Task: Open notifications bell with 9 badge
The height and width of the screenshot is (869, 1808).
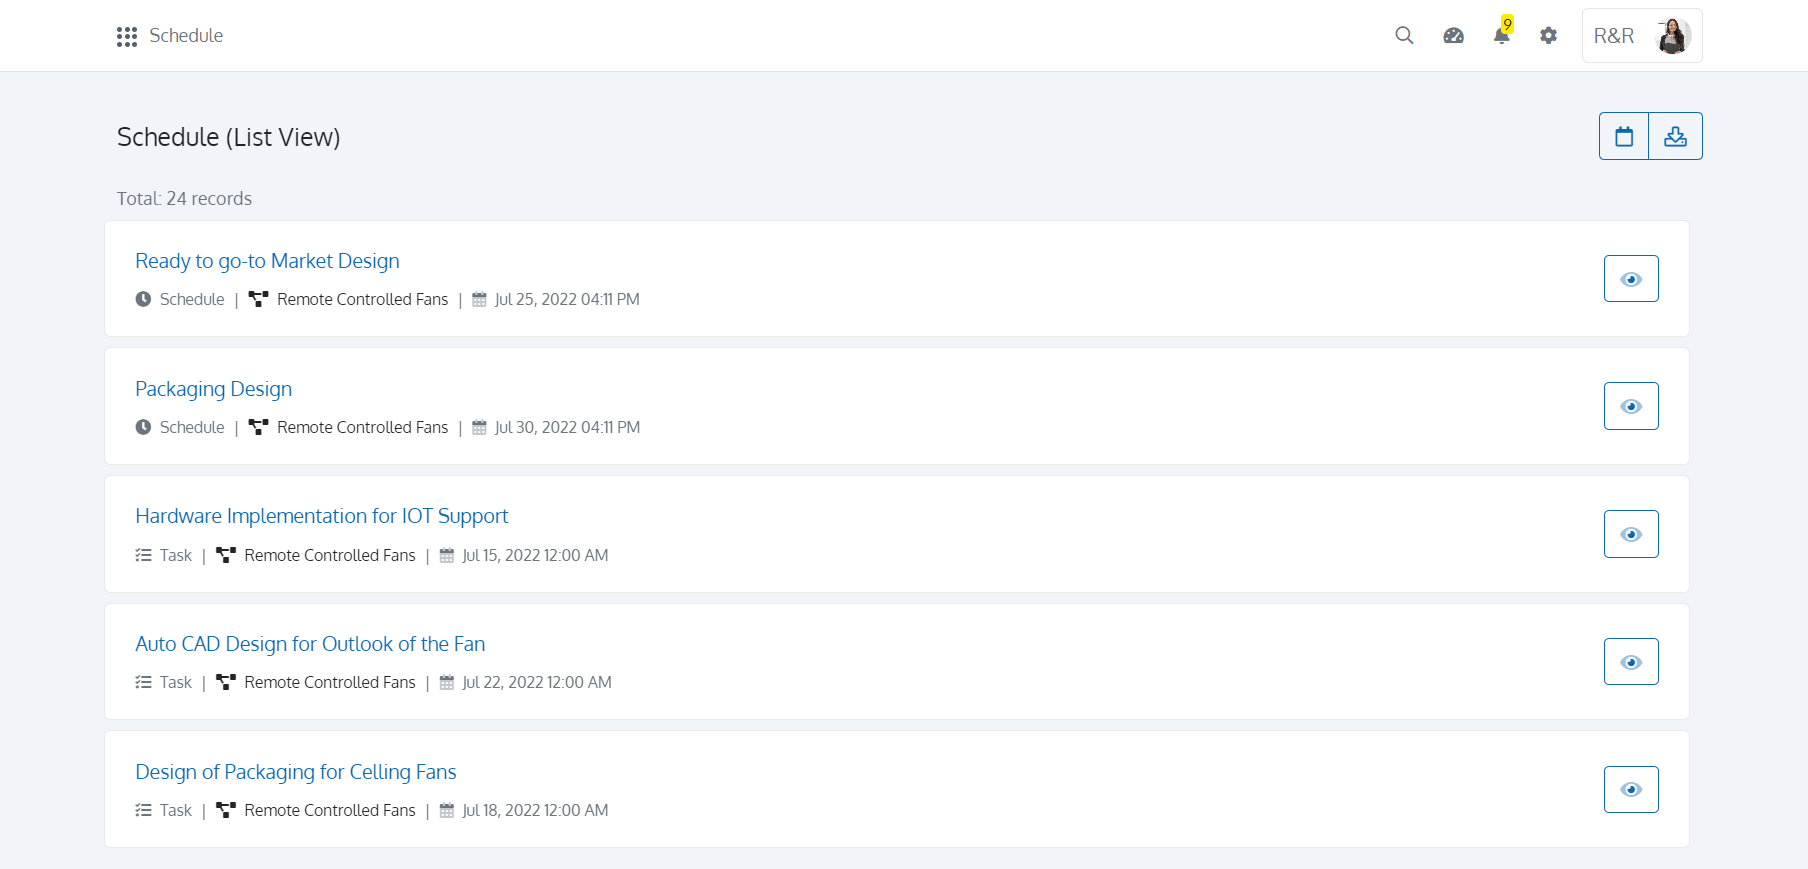Action: point(1501,35)
